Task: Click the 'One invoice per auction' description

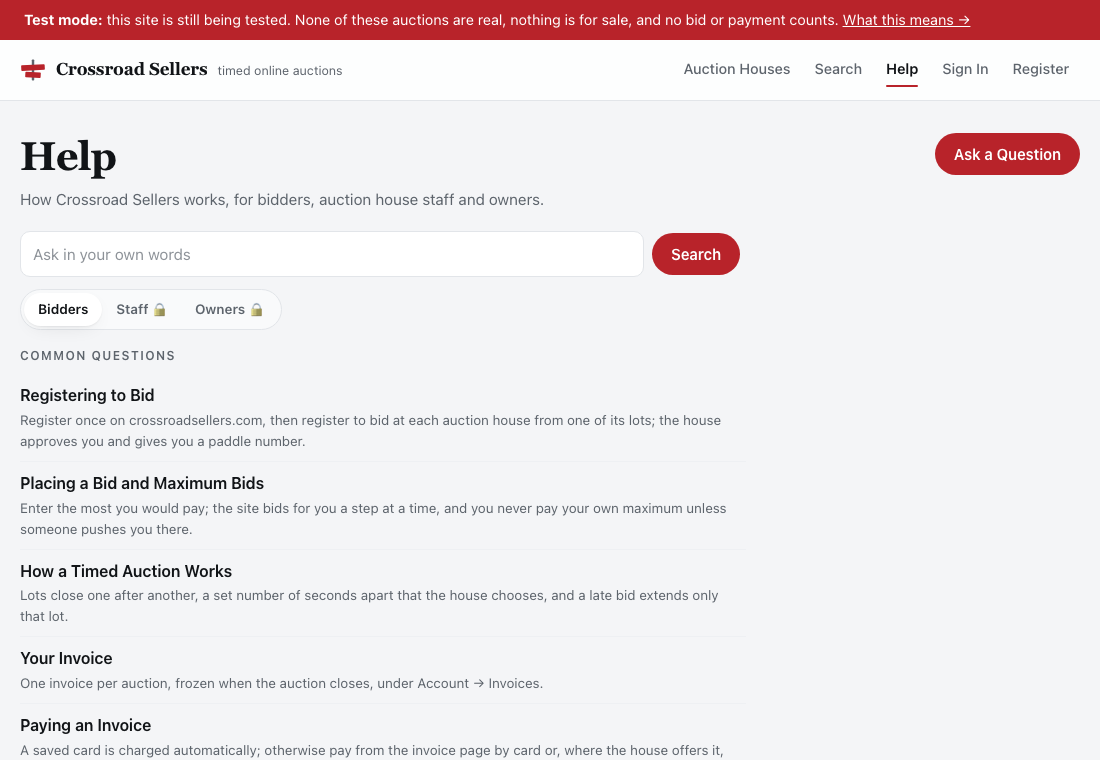Action: [281, 684]
